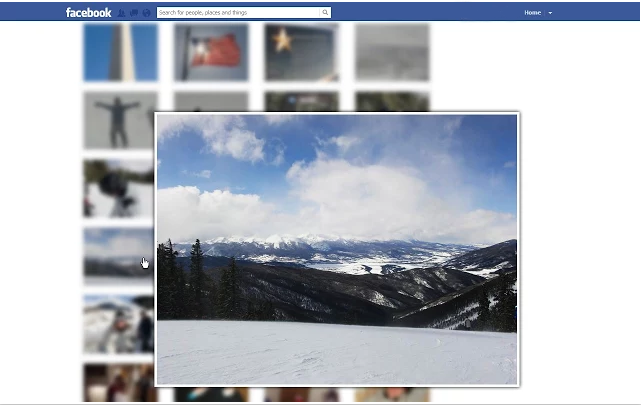
Task: Select the mountain landscape thumbnail under the cursor
Action: [x=119, y=256]
